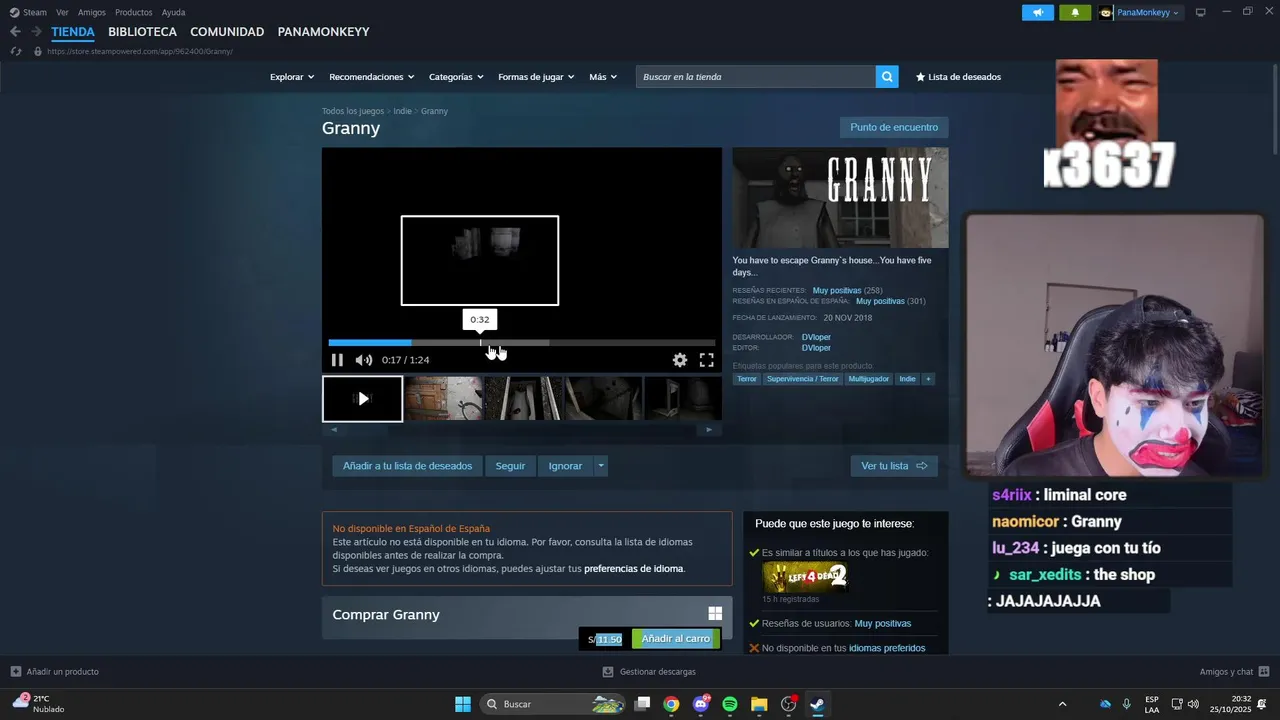Add a tag with the plus button
This screenshot has width=1280, height=720.
pos(928,379)
